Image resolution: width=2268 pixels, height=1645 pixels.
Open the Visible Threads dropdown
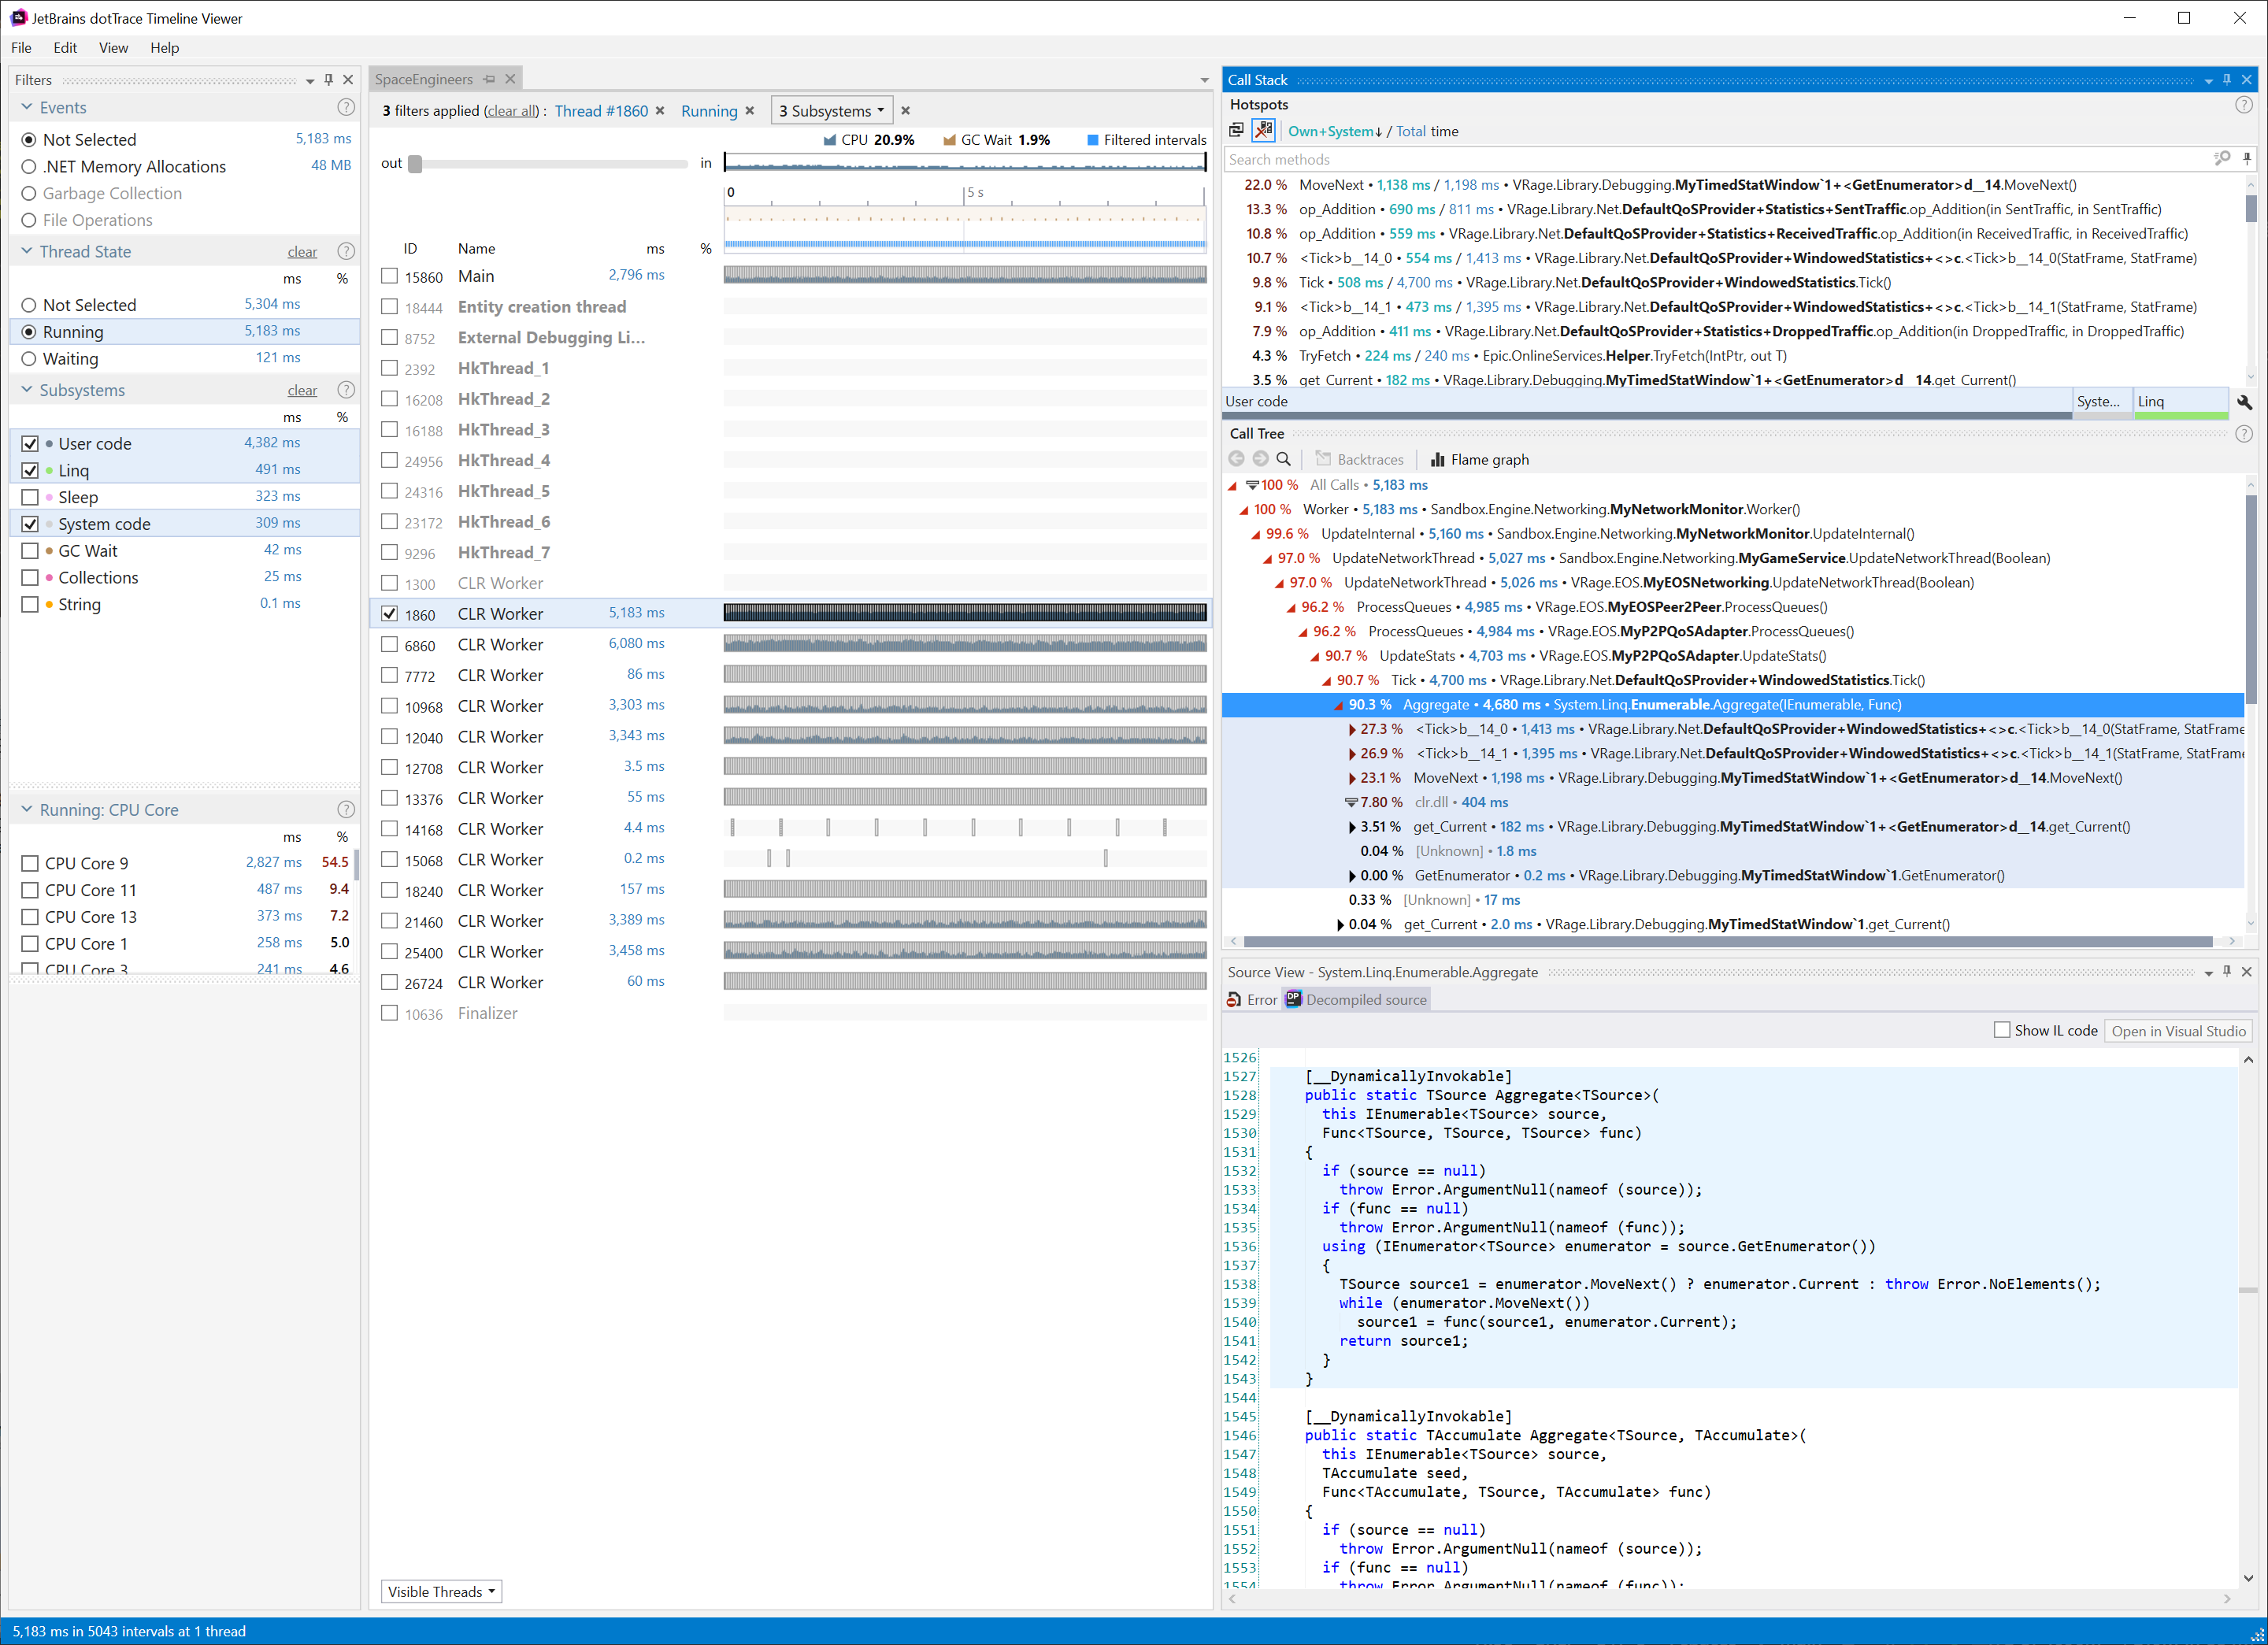[441, 1592]
